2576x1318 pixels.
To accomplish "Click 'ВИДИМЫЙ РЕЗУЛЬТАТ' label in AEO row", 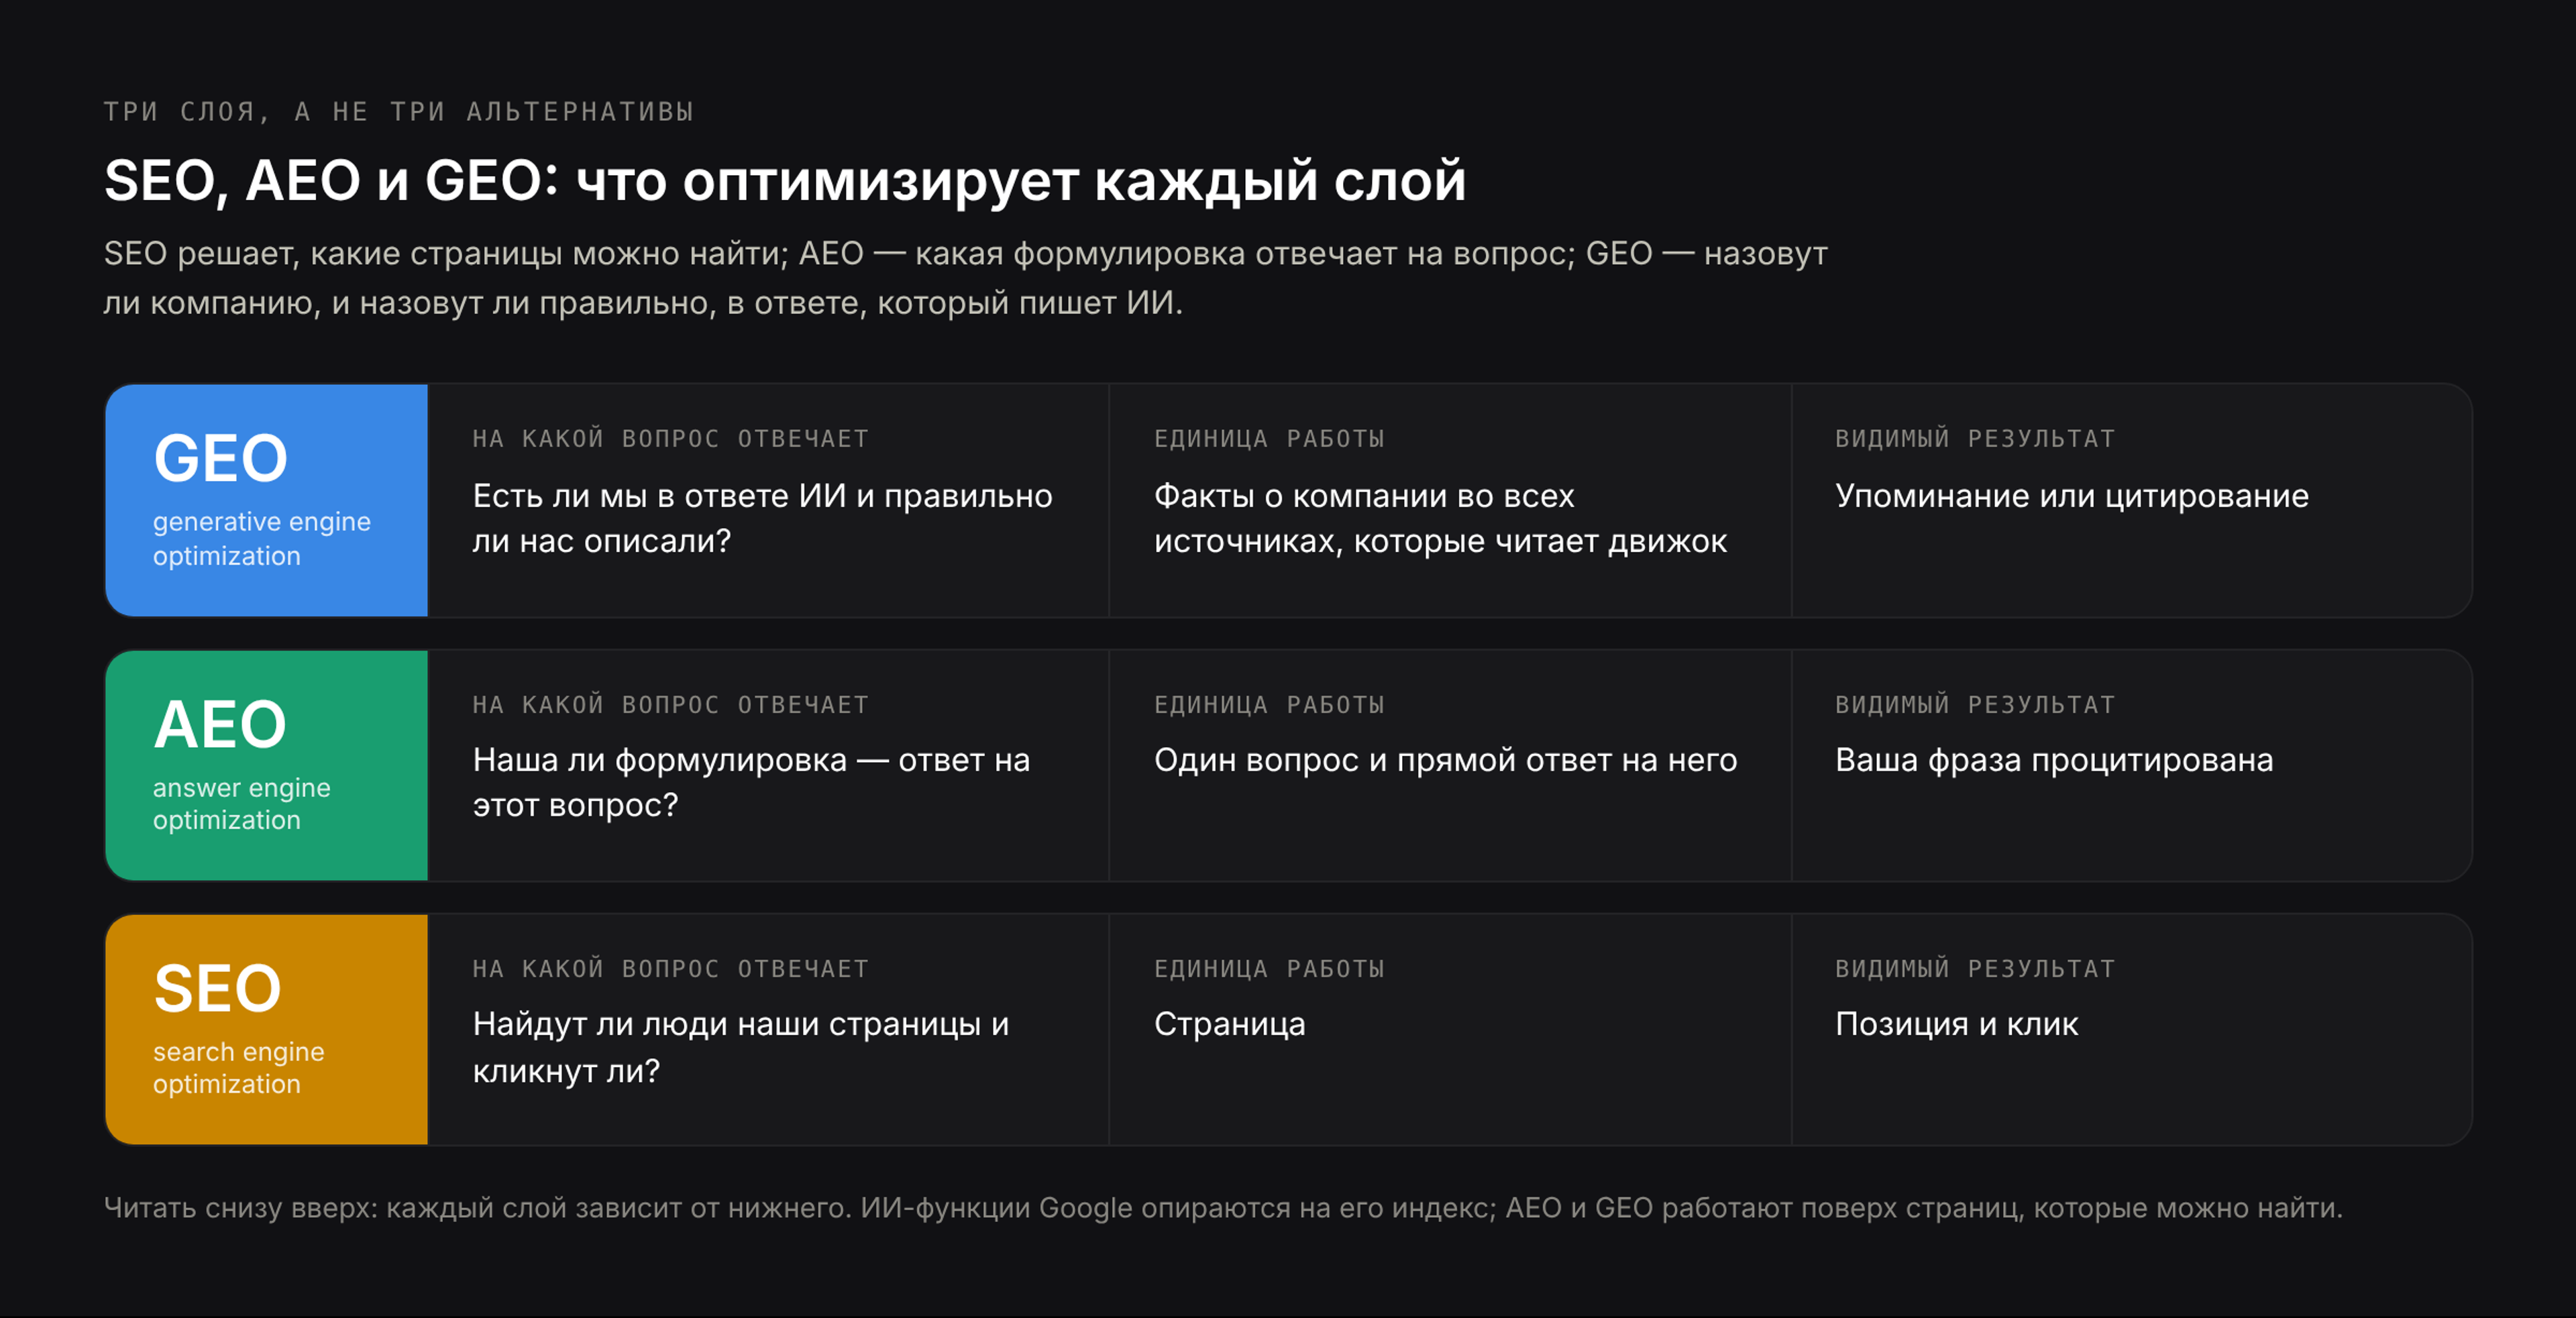I will pyautogui.click(x=1975, y=705).
